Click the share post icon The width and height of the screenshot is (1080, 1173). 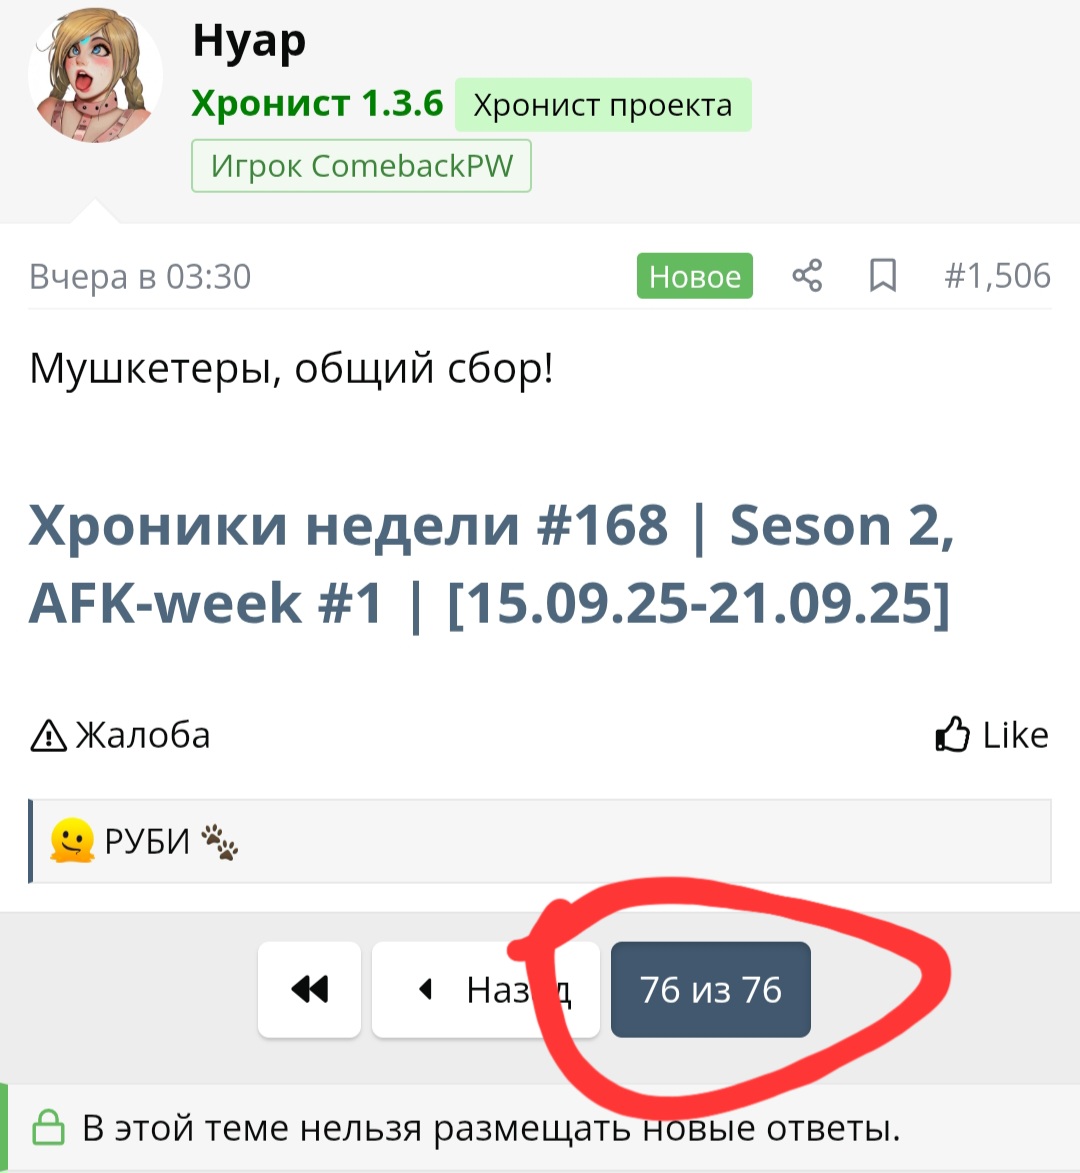click(807, 275)
